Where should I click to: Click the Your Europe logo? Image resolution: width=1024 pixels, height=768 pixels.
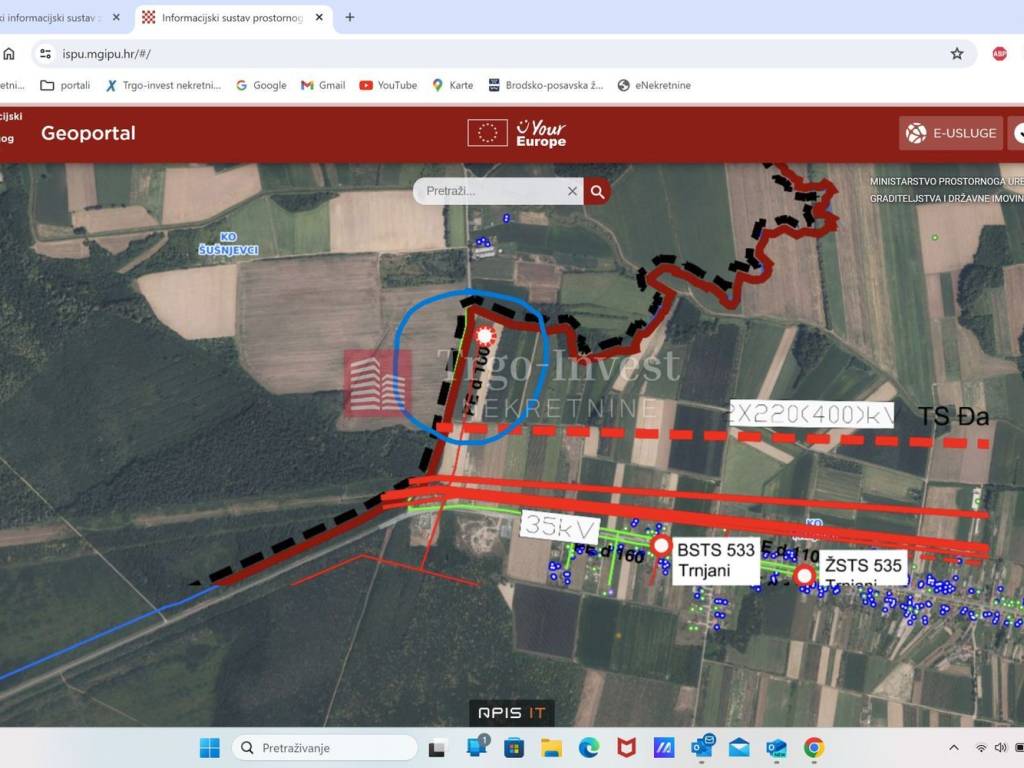(x=540, y=133)
